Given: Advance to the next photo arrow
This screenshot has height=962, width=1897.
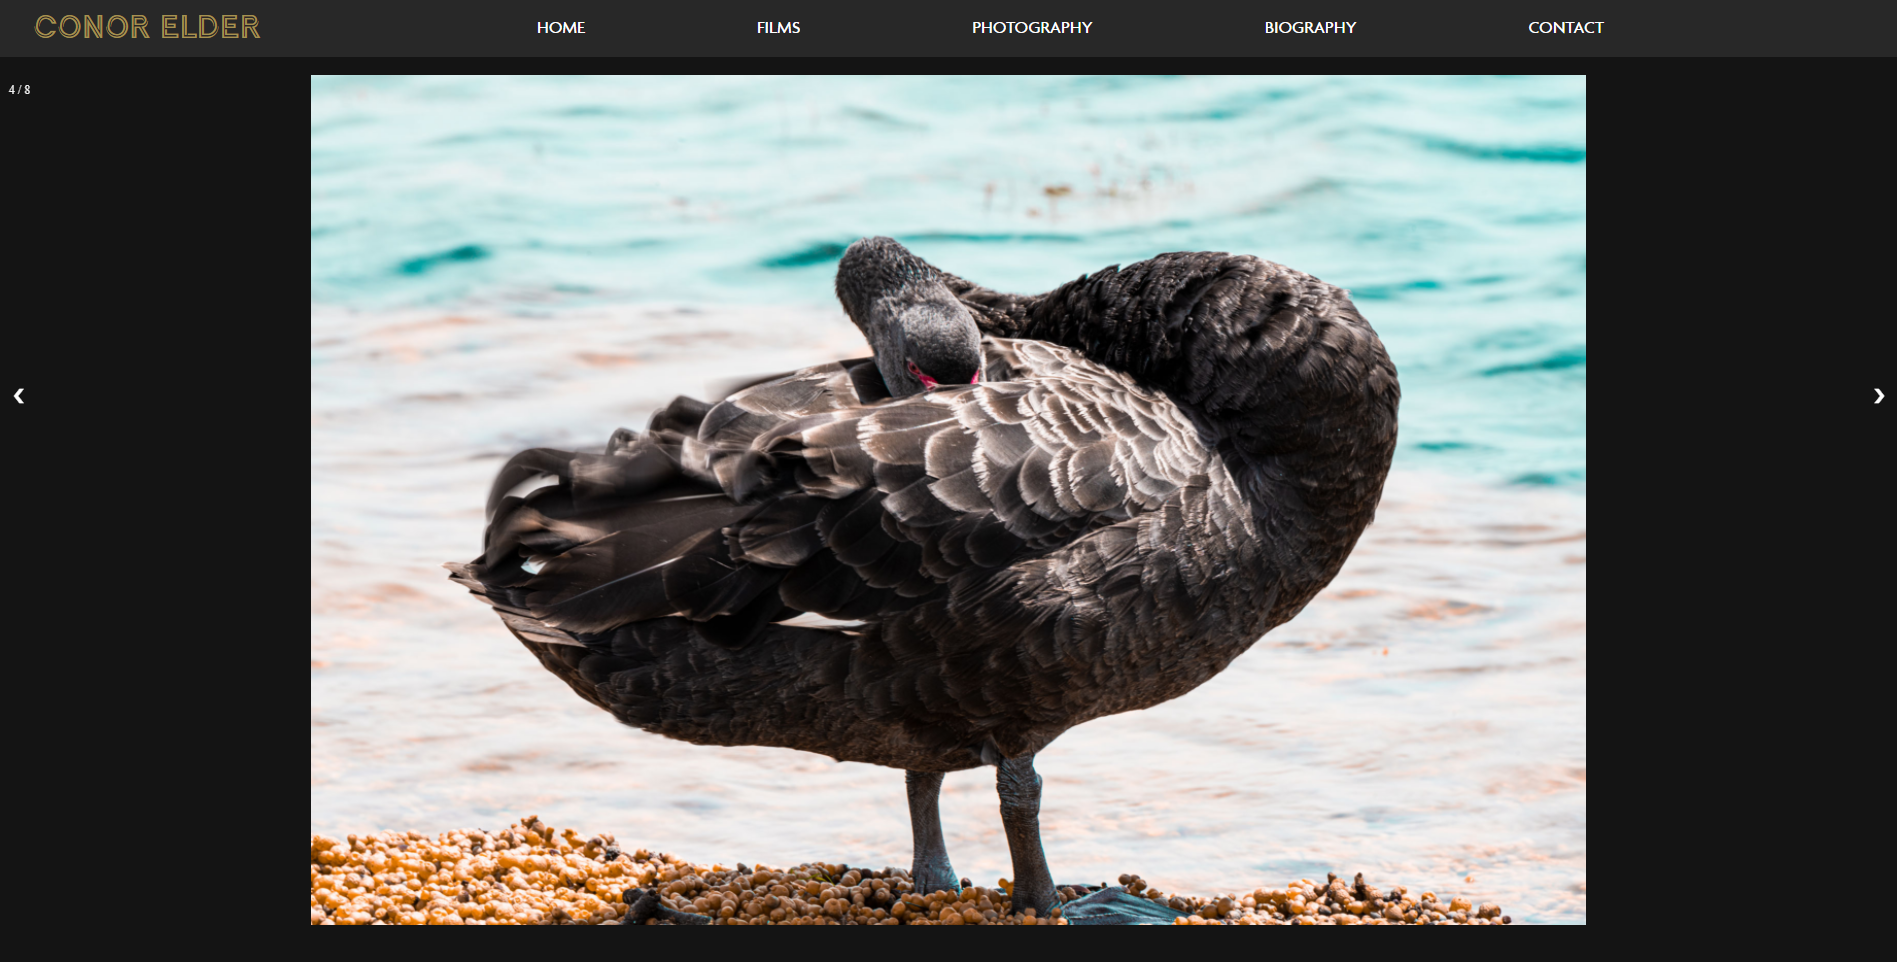Looking at the screenshot, I should pyautogui.click(x=1878, y=396).
